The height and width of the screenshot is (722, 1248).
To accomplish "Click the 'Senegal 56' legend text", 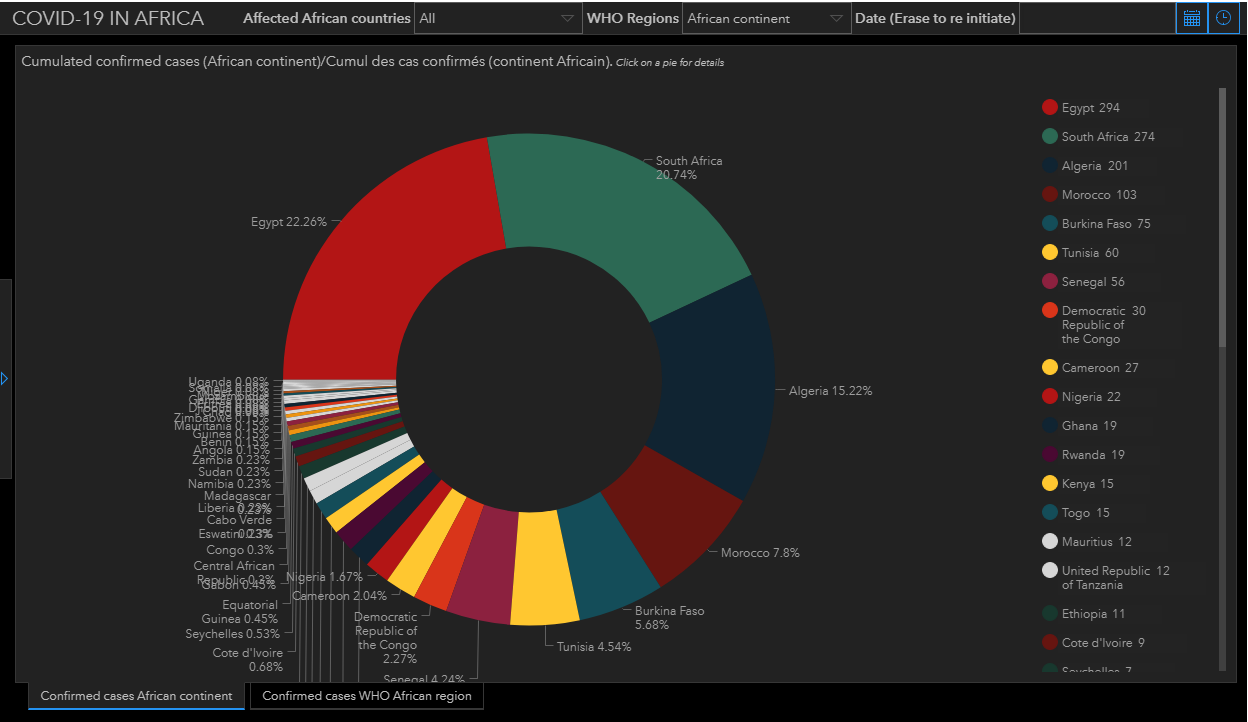I will click(1094, 282).
